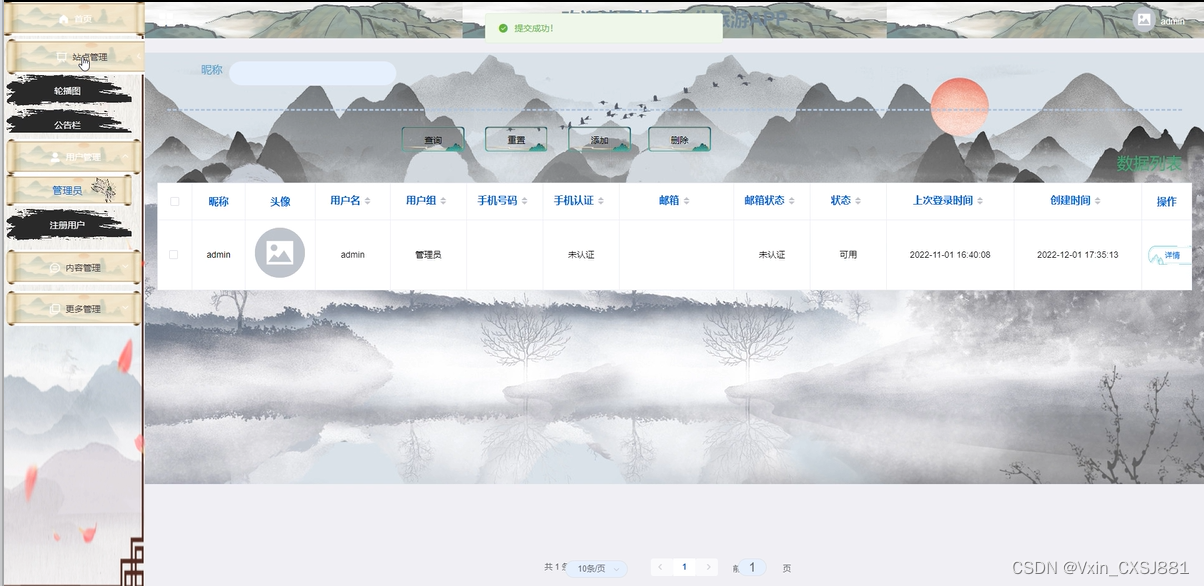Open the 10条/页 page size dropdown

(597, 568)
